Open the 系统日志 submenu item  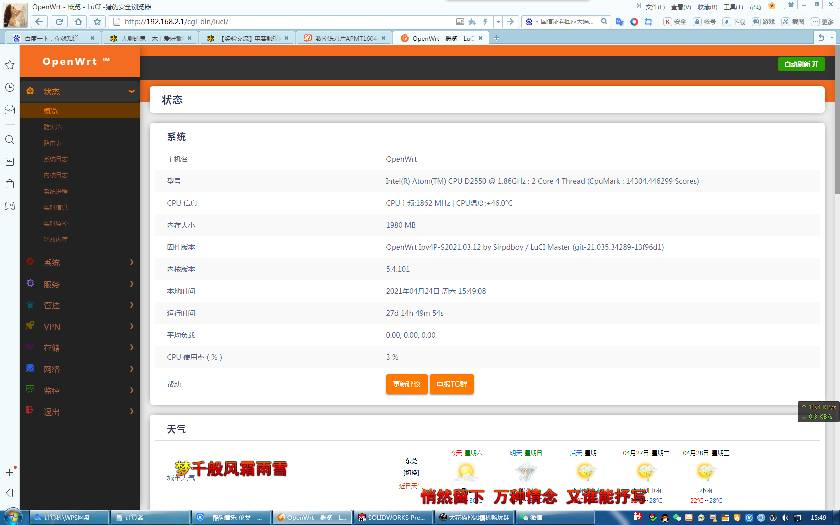tap(56, 159)
